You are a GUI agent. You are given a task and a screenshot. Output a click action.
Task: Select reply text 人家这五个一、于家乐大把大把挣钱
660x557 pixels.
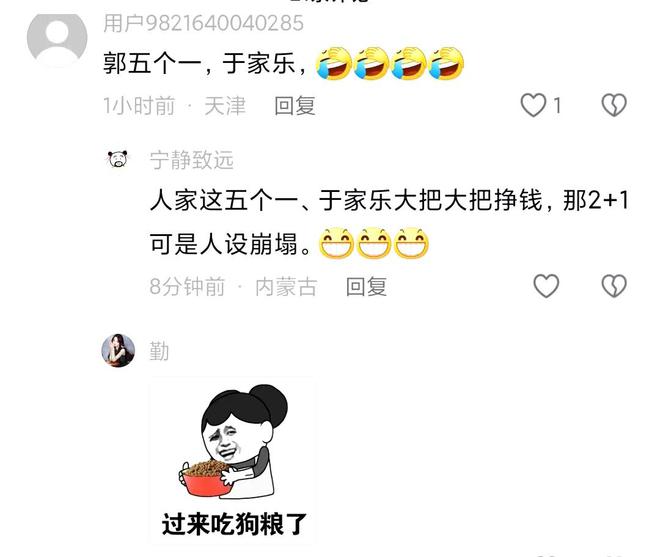point(346,200)
